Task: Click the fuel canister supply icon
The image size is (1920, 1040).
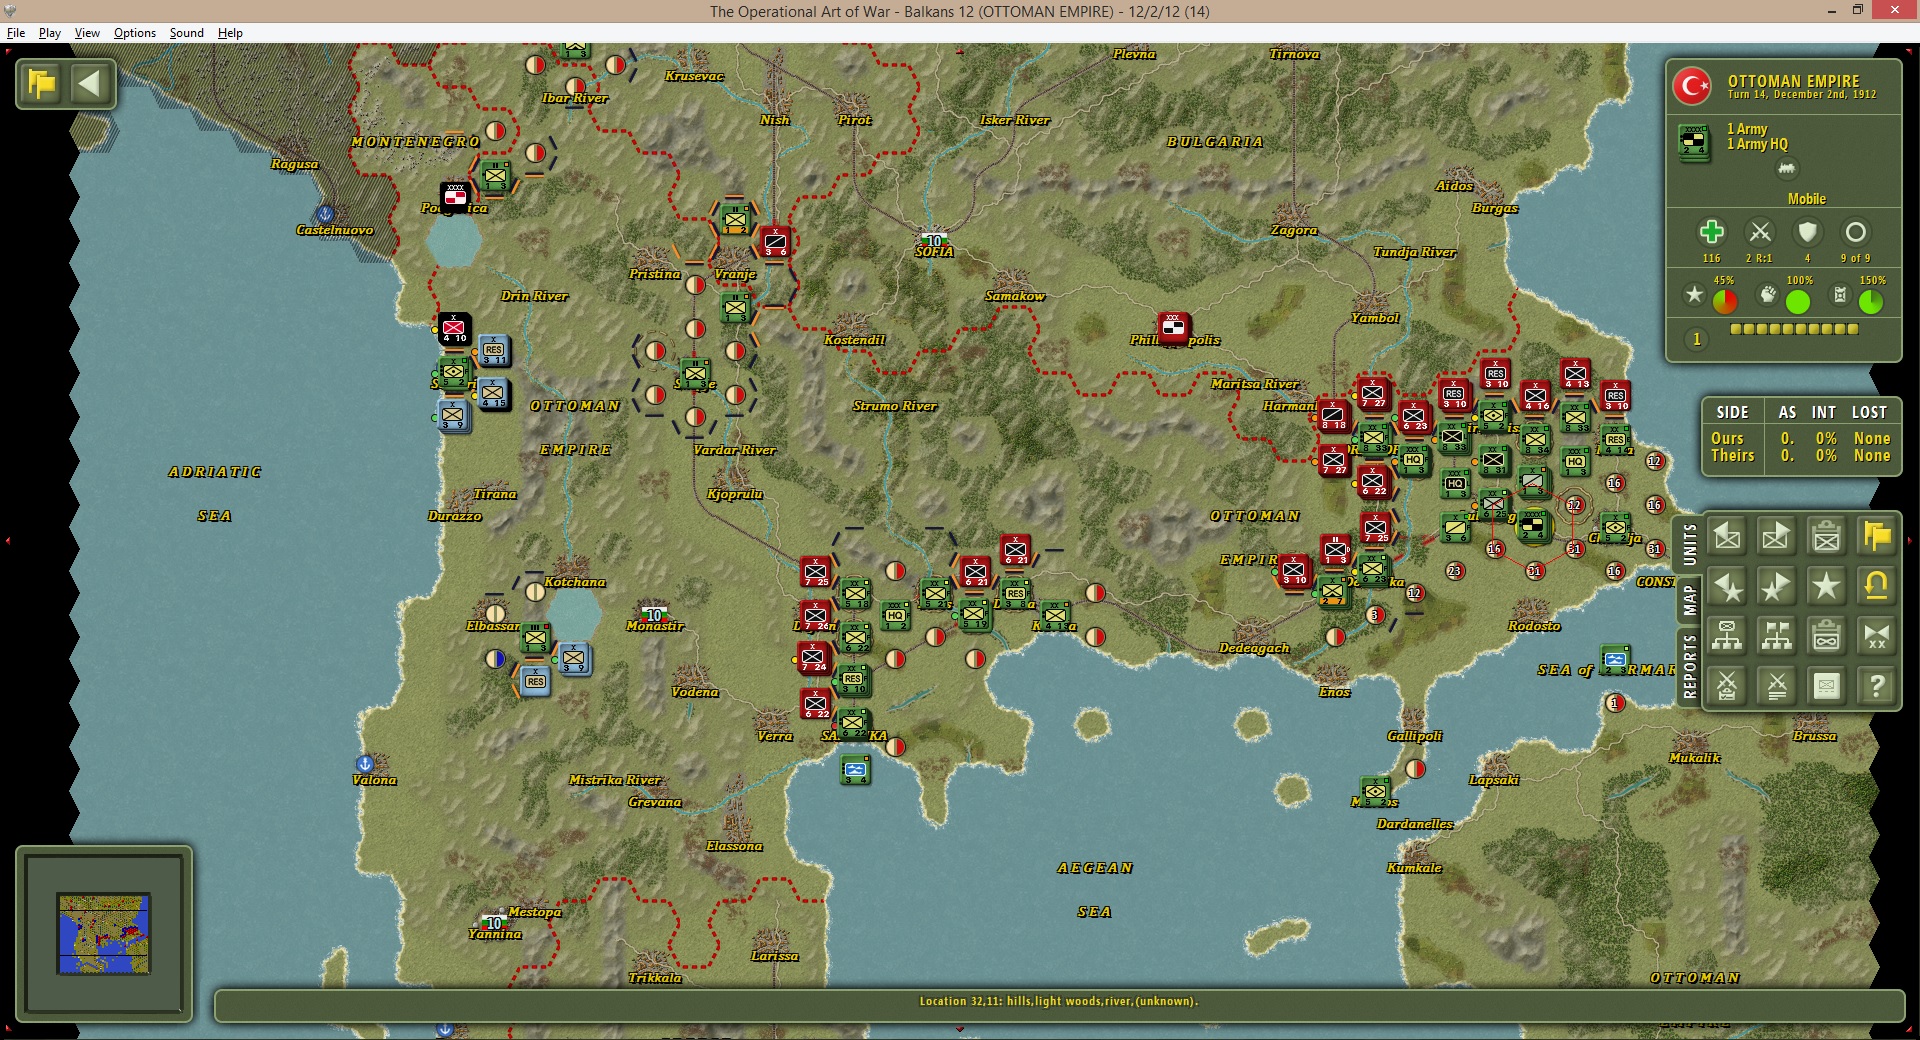Action: coord(1840,295)
